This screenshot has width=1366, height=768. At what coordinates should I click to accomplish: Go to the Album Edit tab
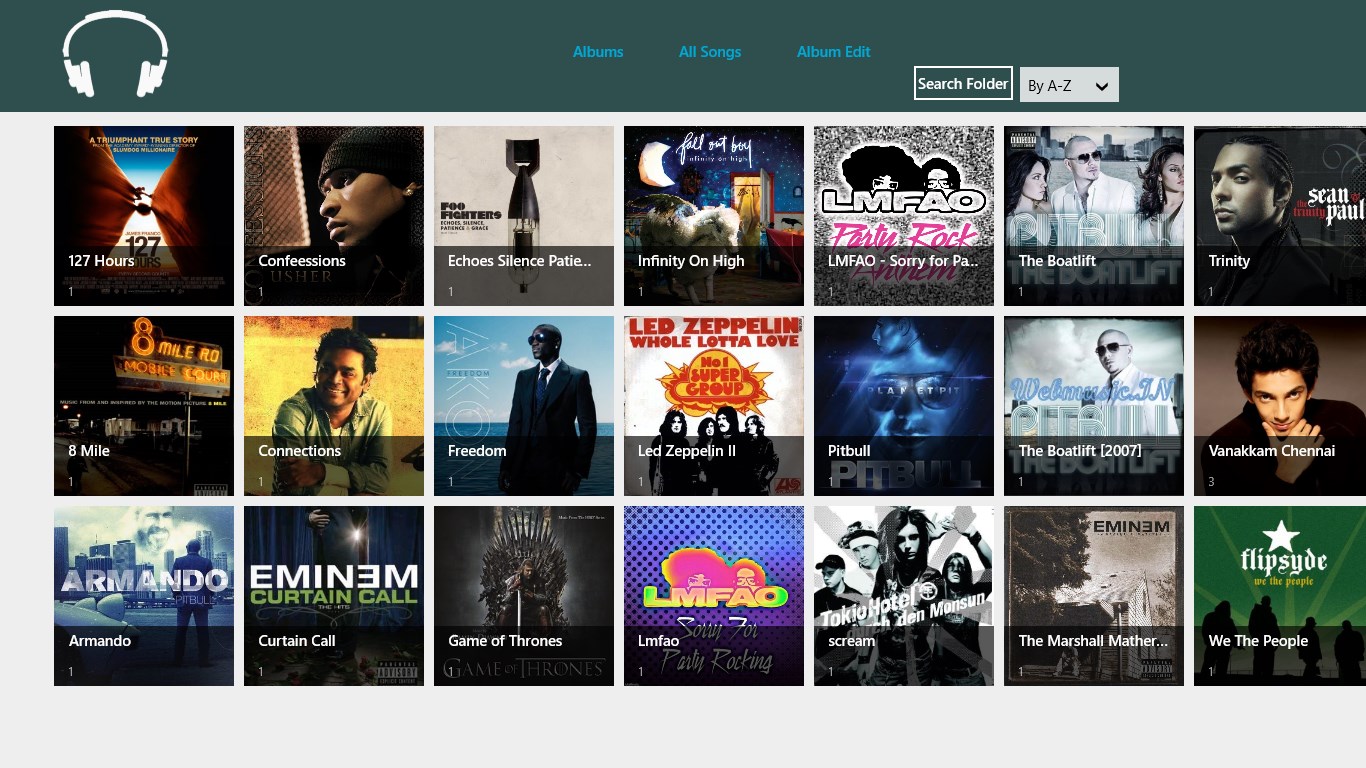833,52
